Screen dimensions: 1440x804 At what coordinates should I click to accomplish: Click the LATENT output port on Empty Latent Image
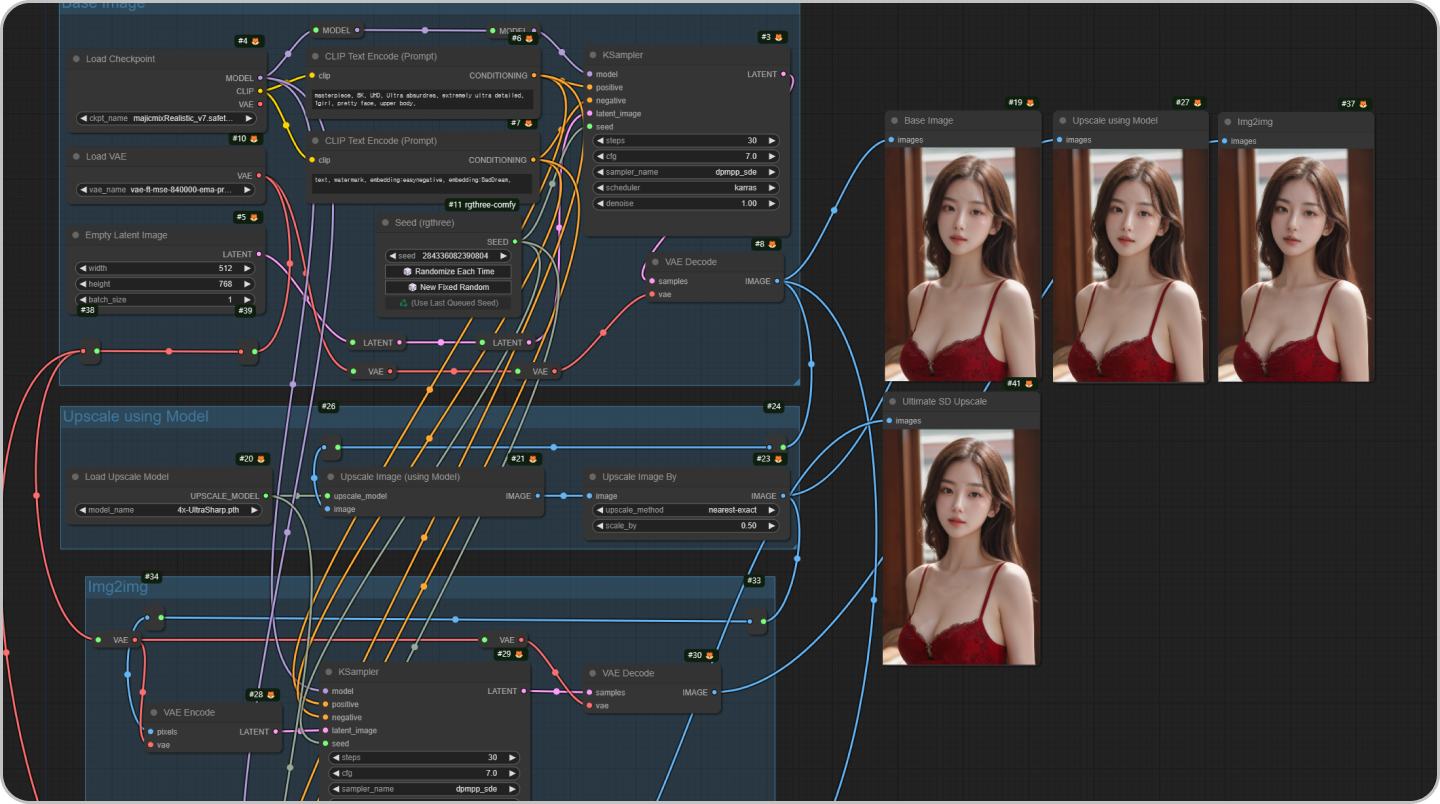(261, 255)
